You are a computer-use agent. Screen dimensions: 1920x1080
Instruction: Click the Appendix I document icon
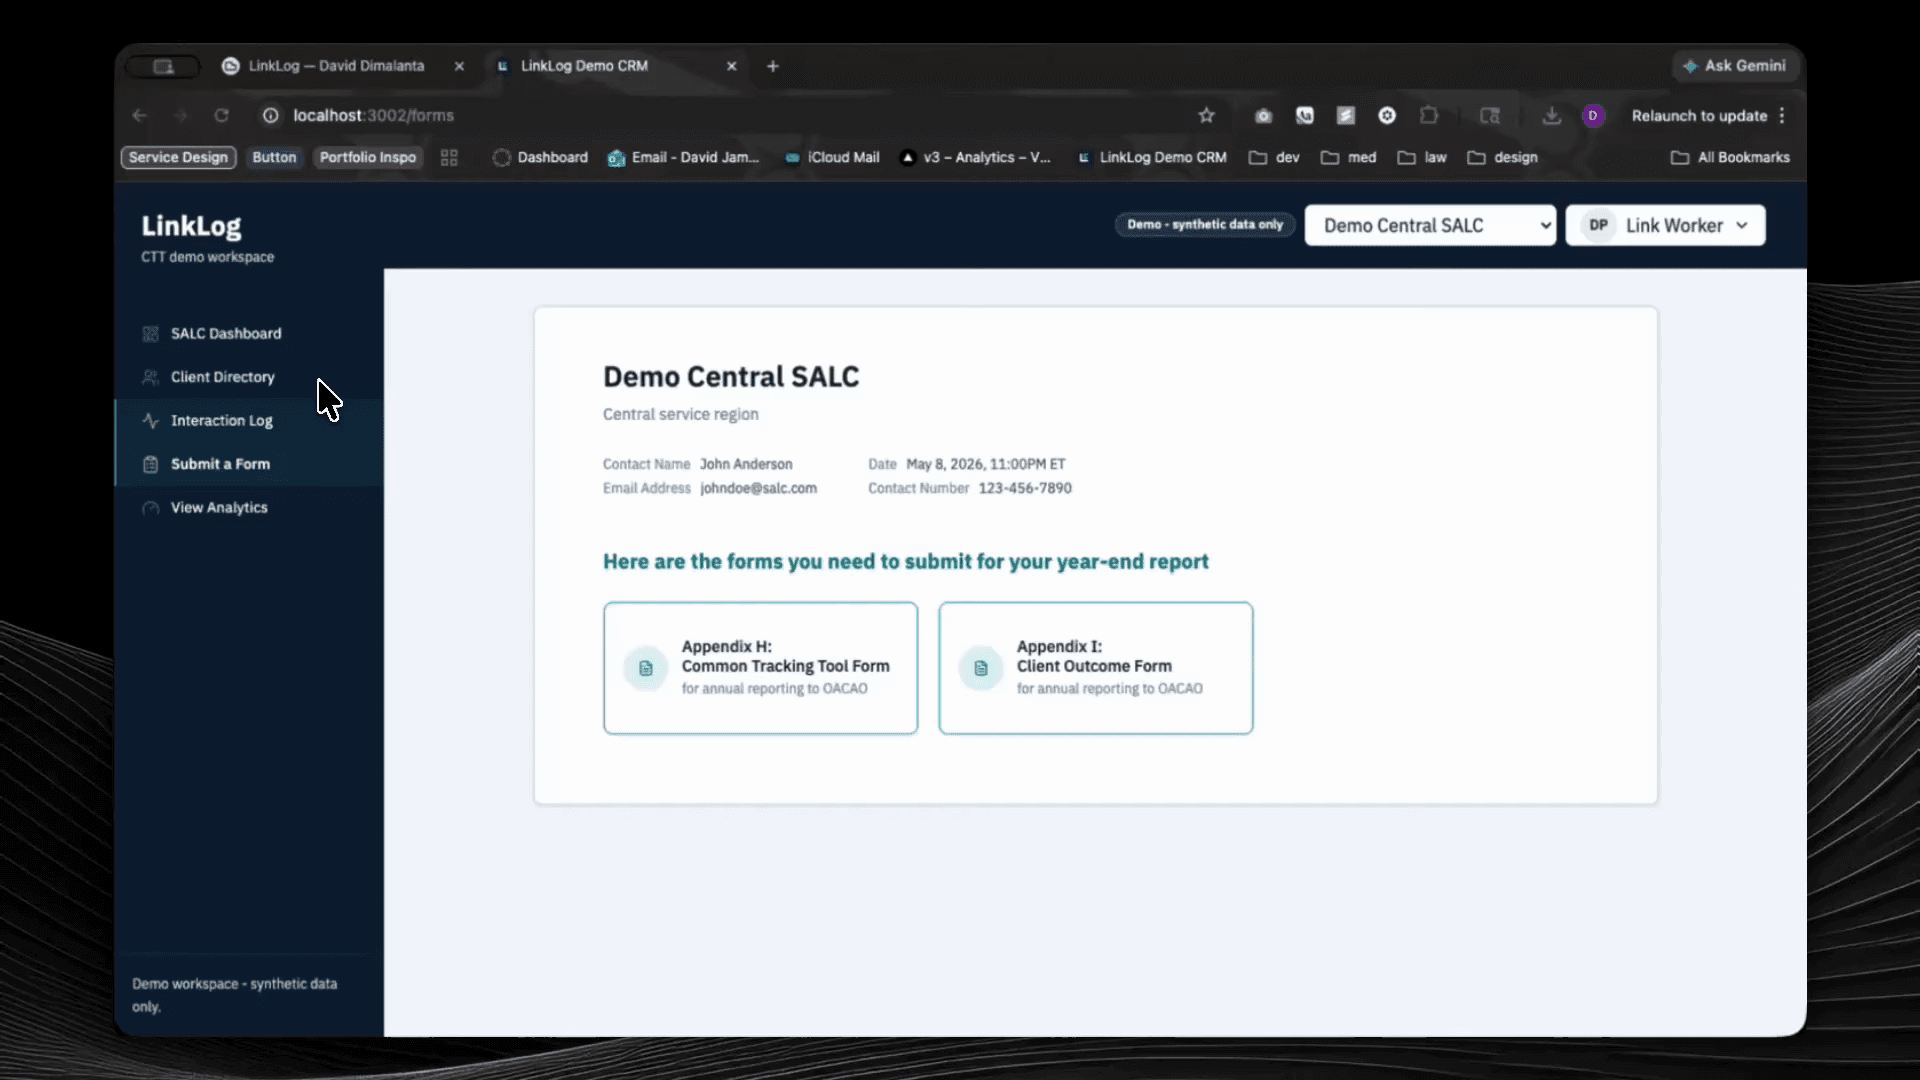click(x=981, y=668)
